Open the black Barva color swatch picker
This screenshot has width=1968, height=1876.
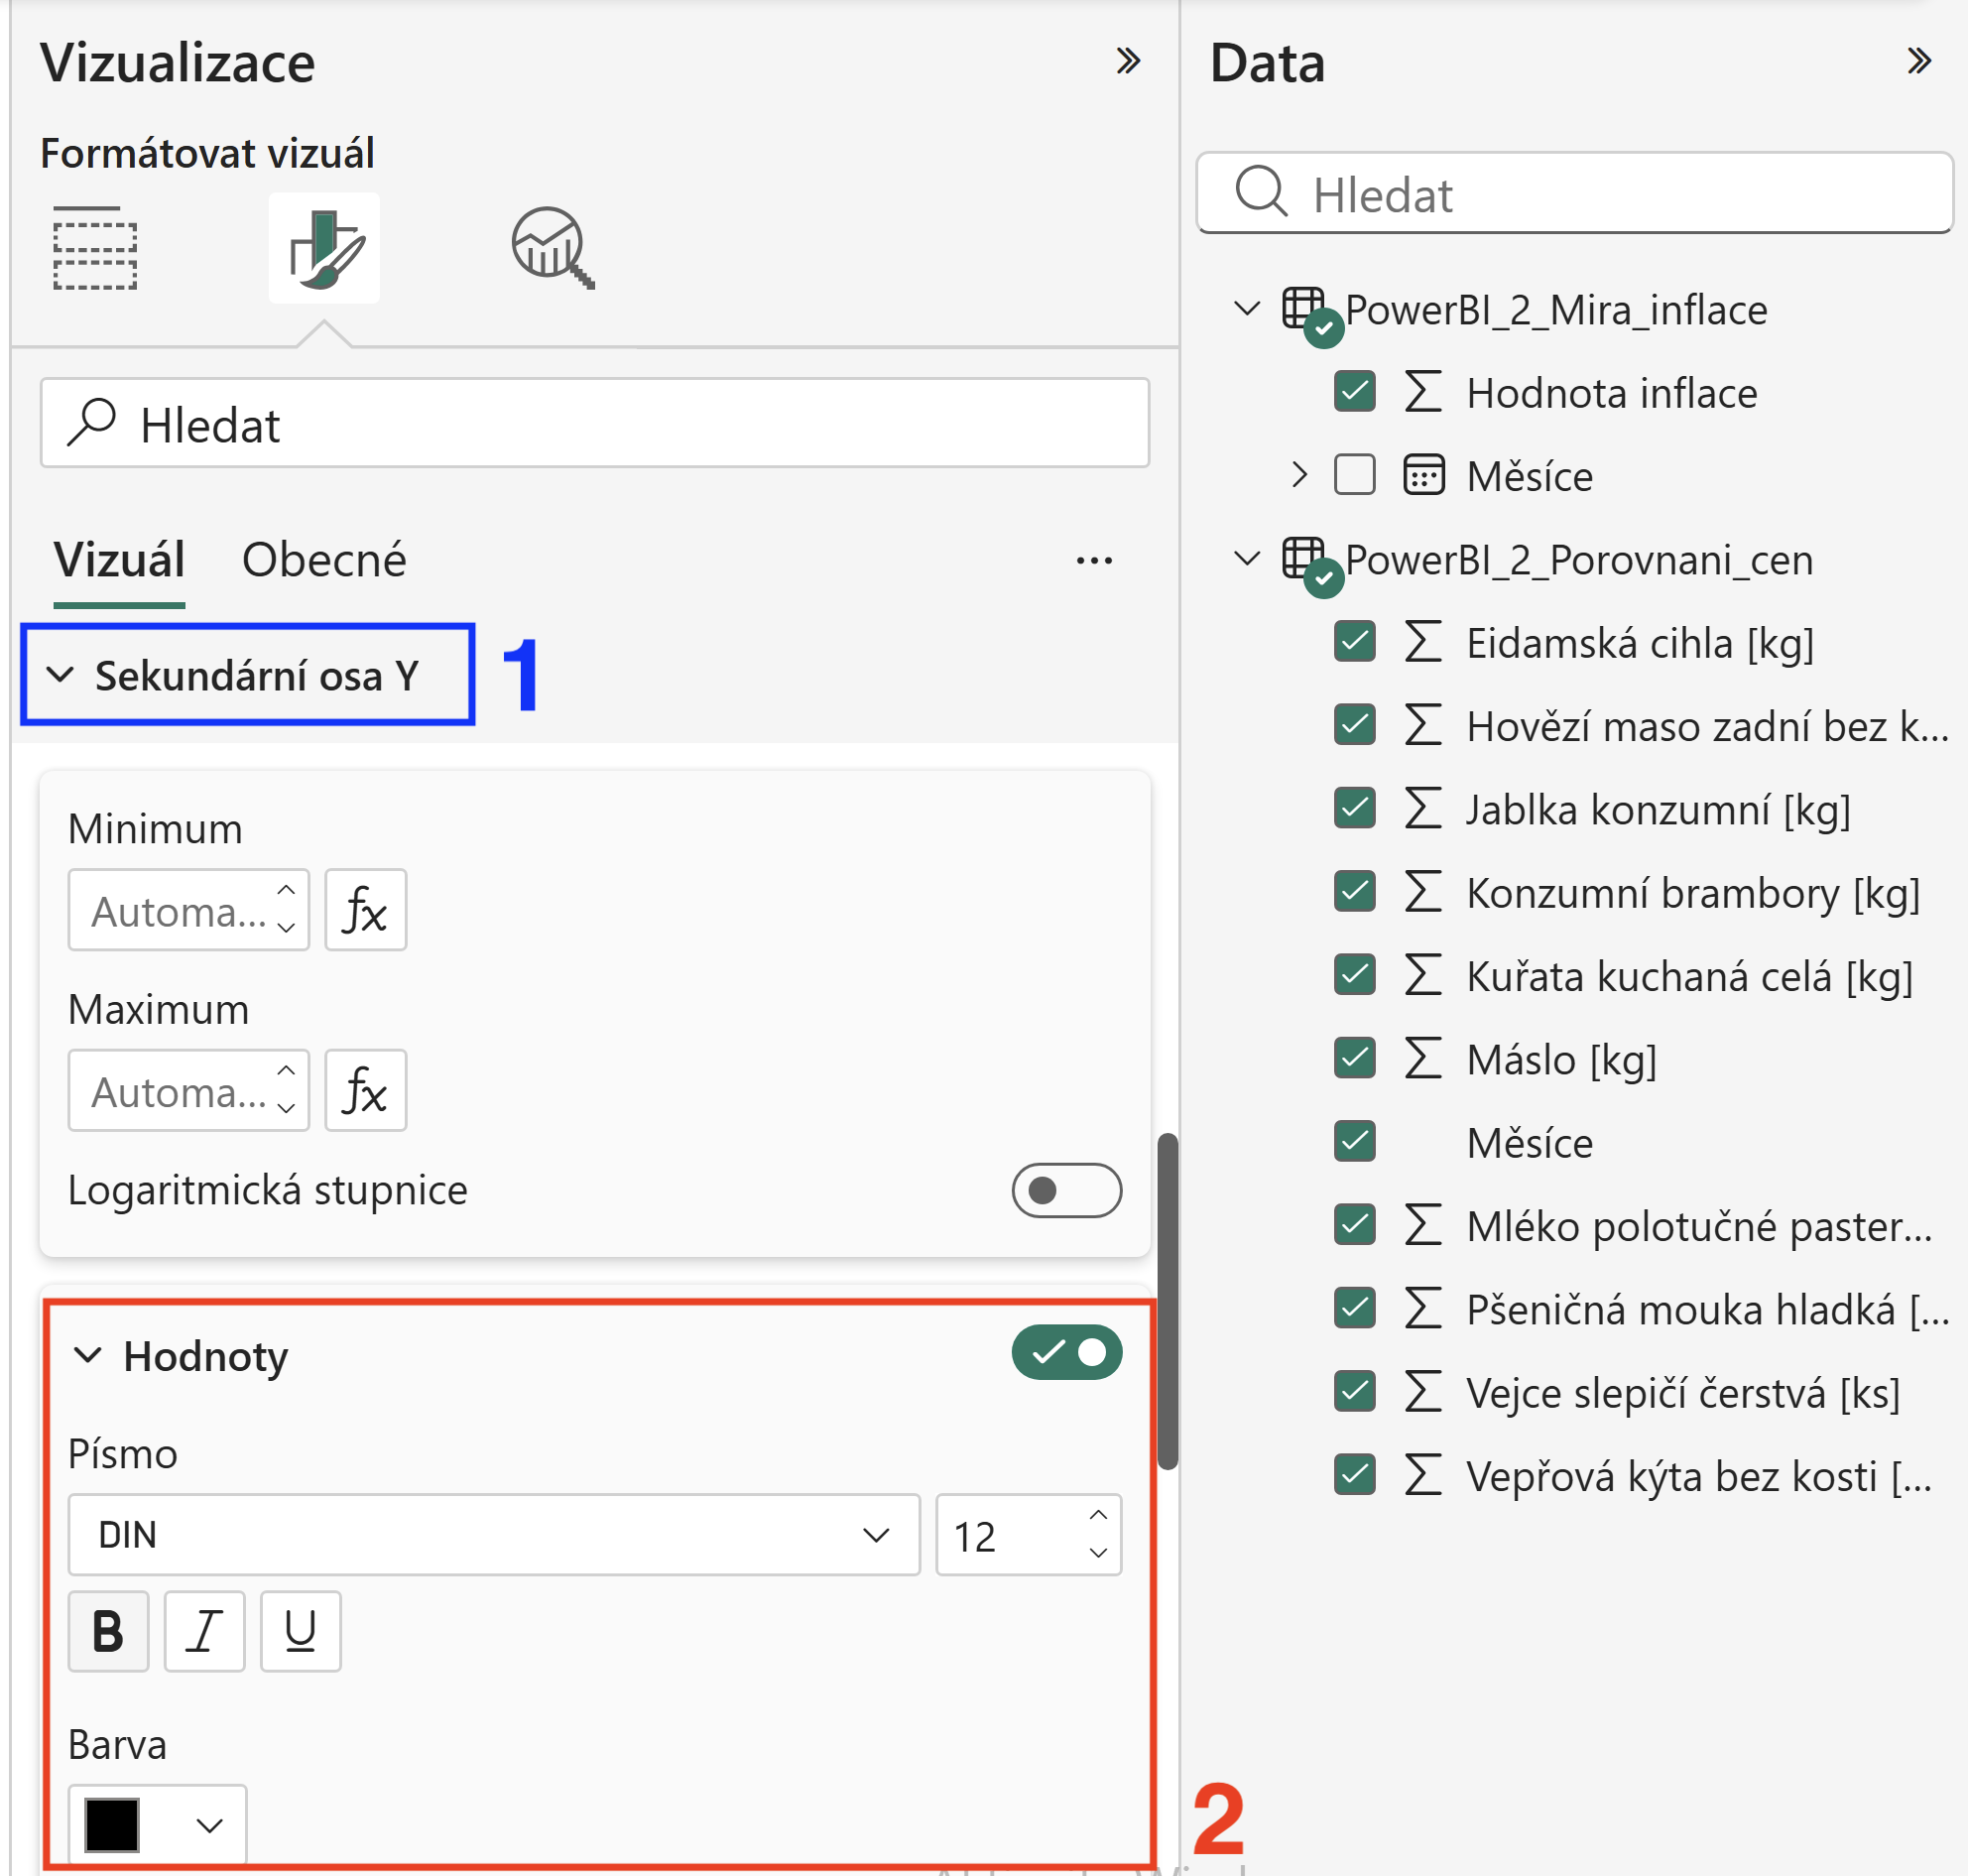(x=157, y=1825)
